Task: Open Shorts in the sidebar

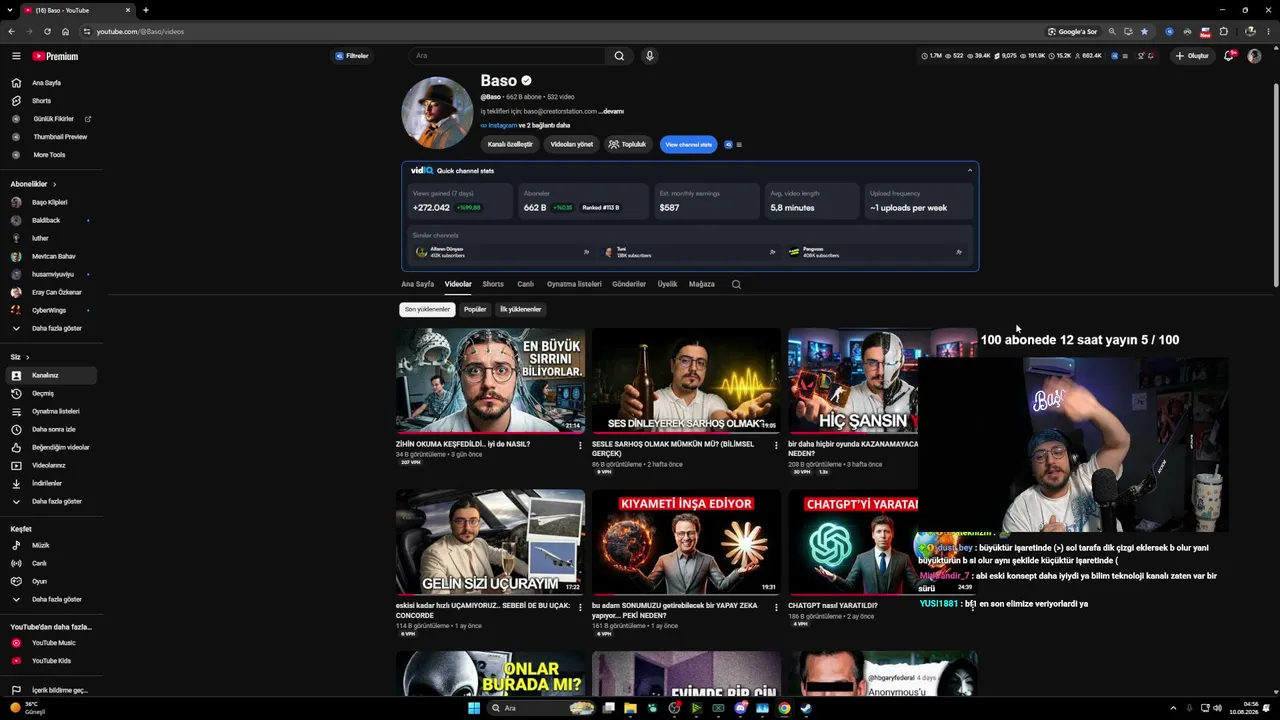Action: coord(51,101)
